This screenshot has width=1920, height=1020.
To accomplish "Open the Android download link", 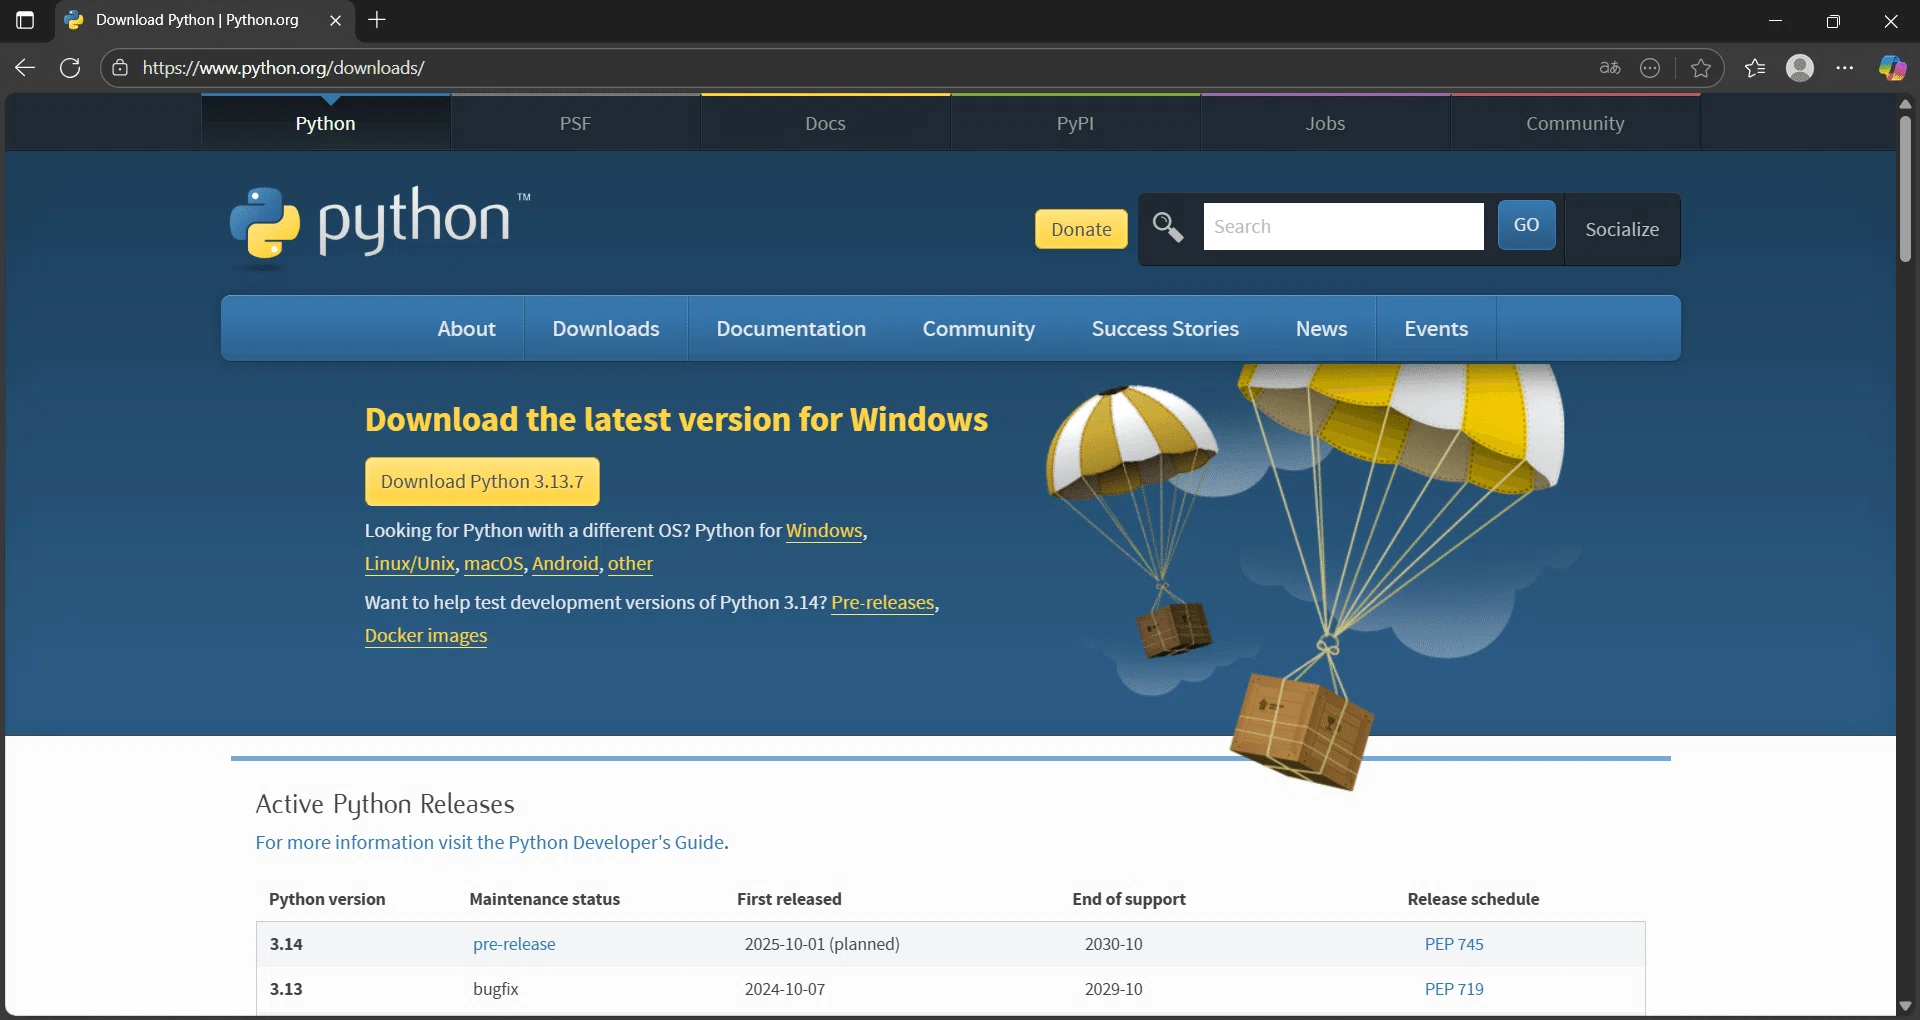I will click(x=565, y=564).
